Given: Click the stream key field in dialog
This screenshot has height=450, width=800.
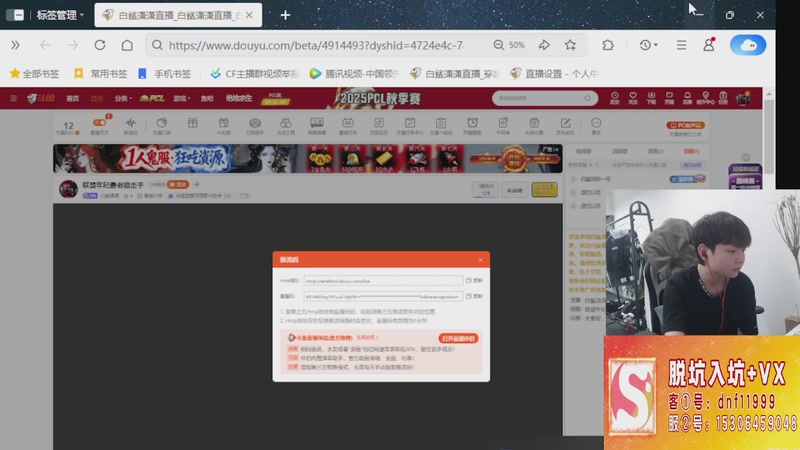Looking at the screenshot, I should 383,296.
